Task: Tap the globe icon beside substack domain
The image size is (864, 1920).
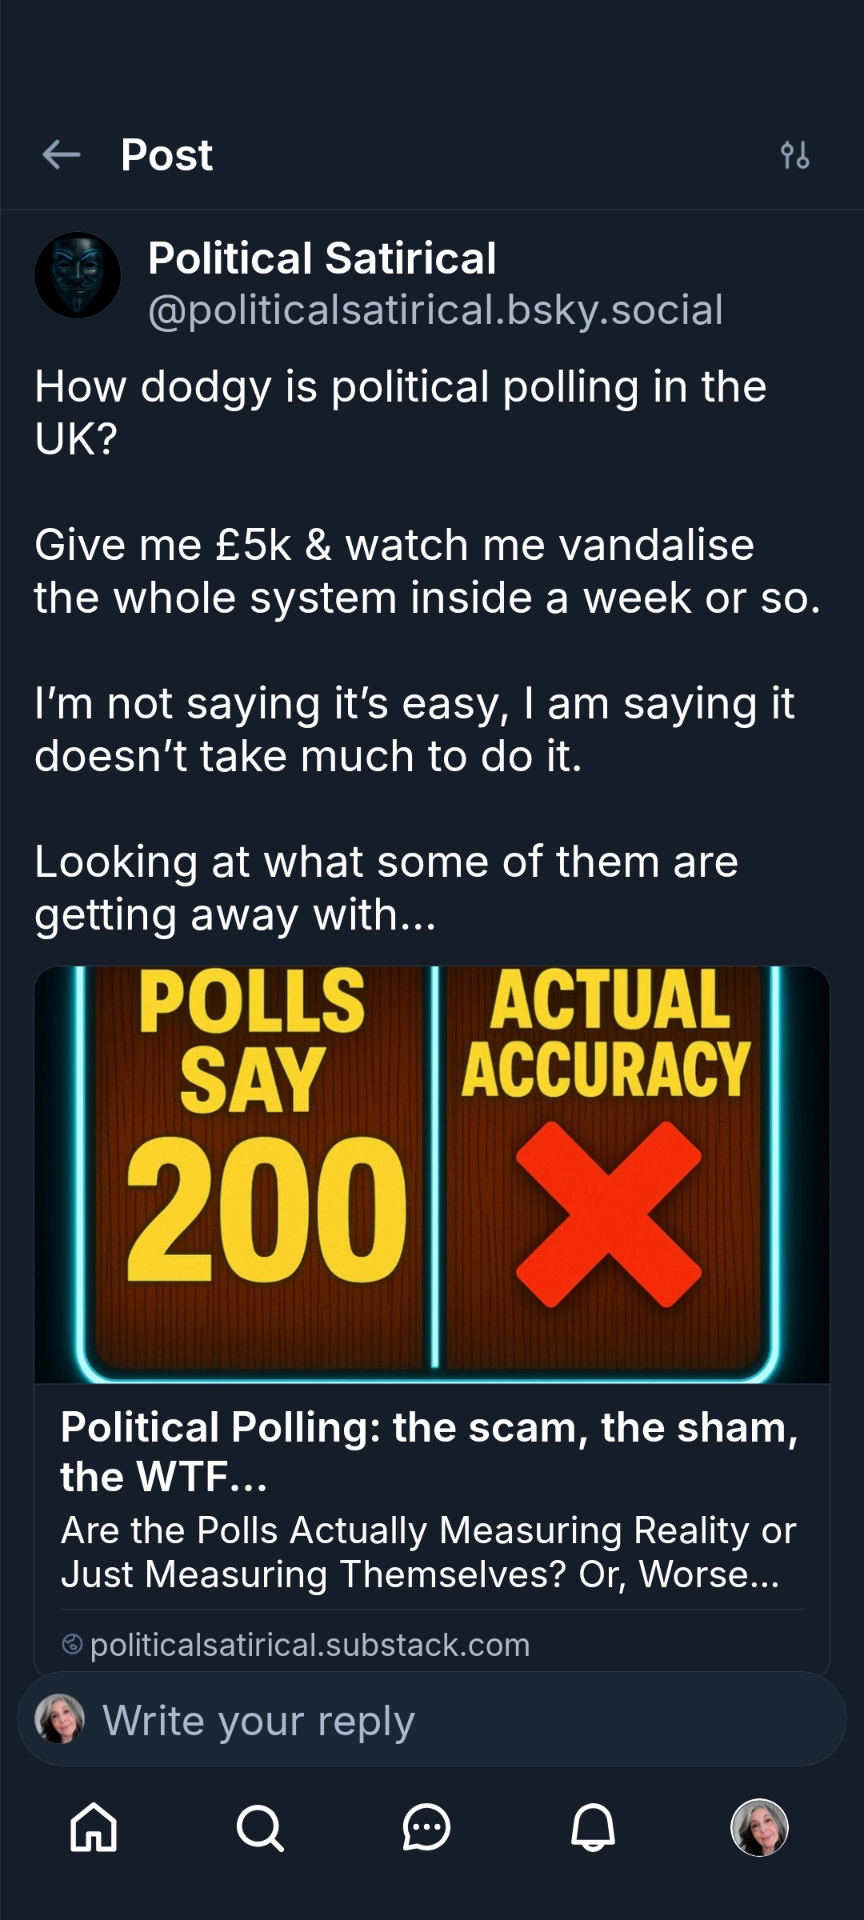Action: [x=72, y=1644]
